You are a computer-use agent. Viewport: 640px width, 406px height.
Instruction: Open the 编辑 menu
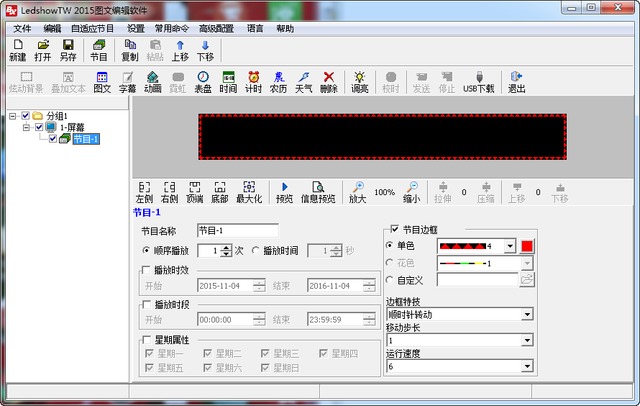pyautogui.click(x=52, y=29)
